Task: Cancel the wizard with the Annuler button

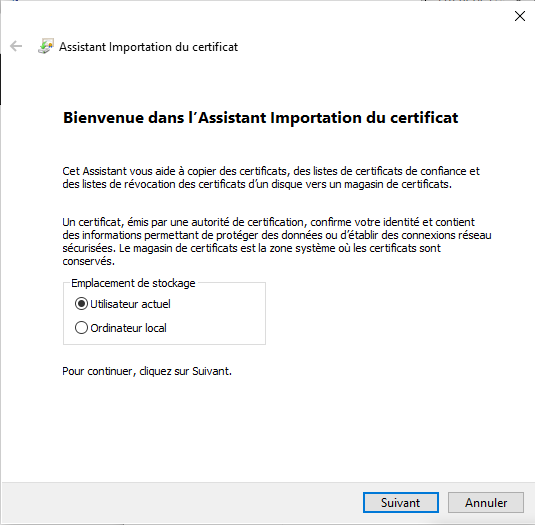Action: (x=486, y=502)
